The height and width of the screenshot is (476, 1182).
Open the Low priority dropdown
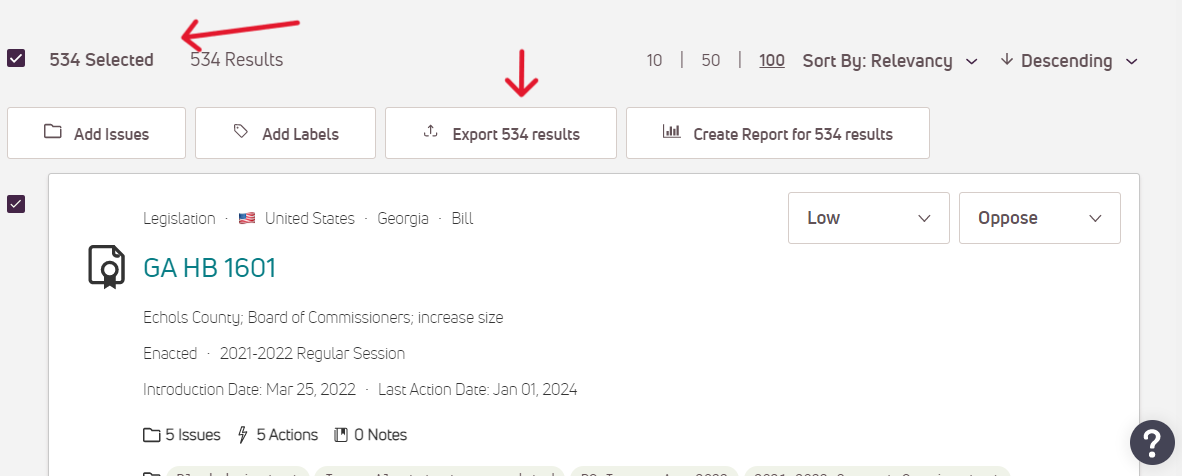click(x=868, y=218)
